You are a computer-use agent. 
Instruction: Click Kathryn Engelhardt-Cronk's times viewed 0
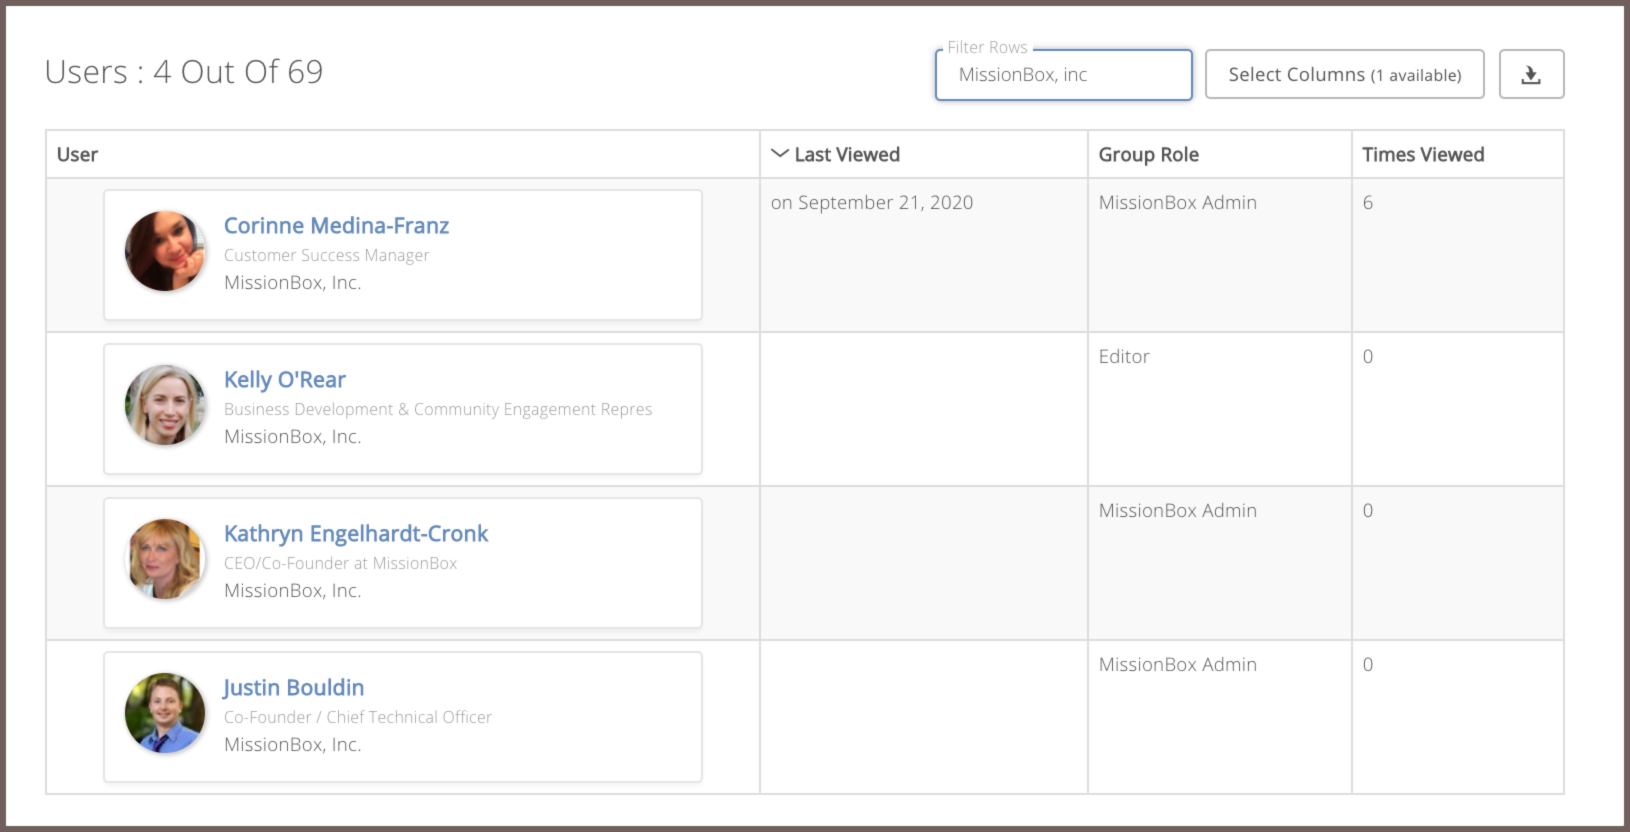point(1368,510)
